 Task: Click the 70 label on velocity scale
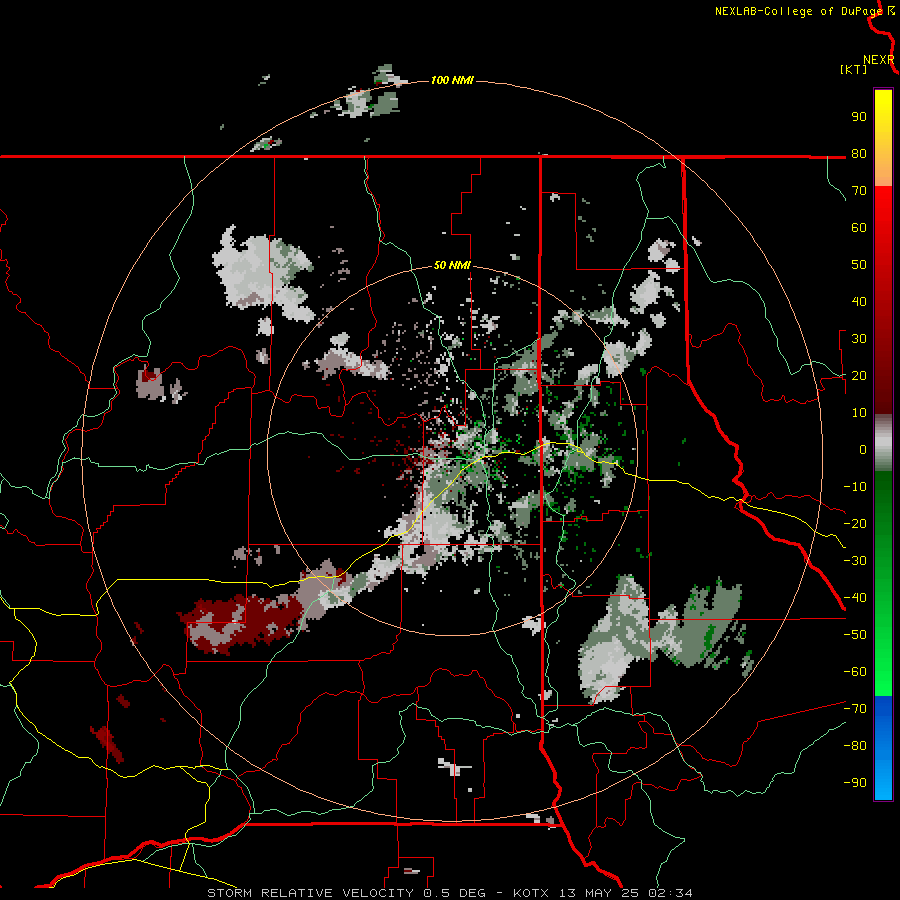click(859, 191)
